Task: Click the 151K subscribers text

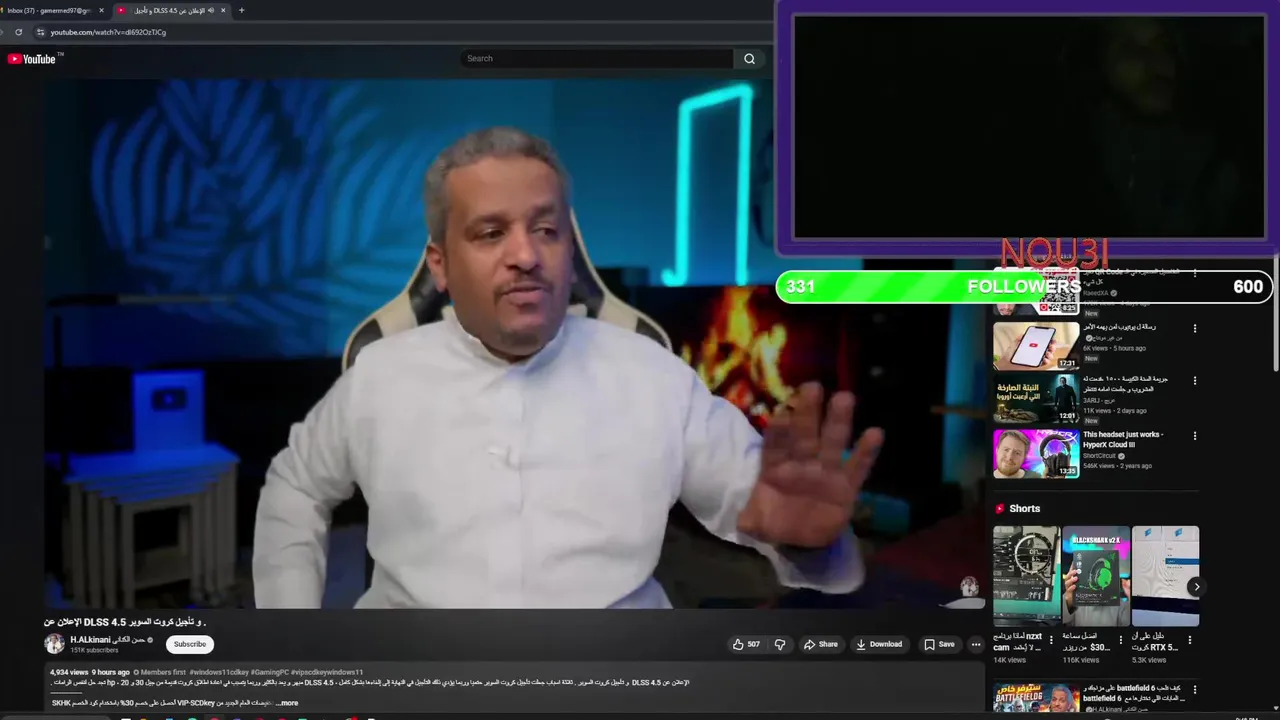Action: pyautogui.click(x=94, y=650)
